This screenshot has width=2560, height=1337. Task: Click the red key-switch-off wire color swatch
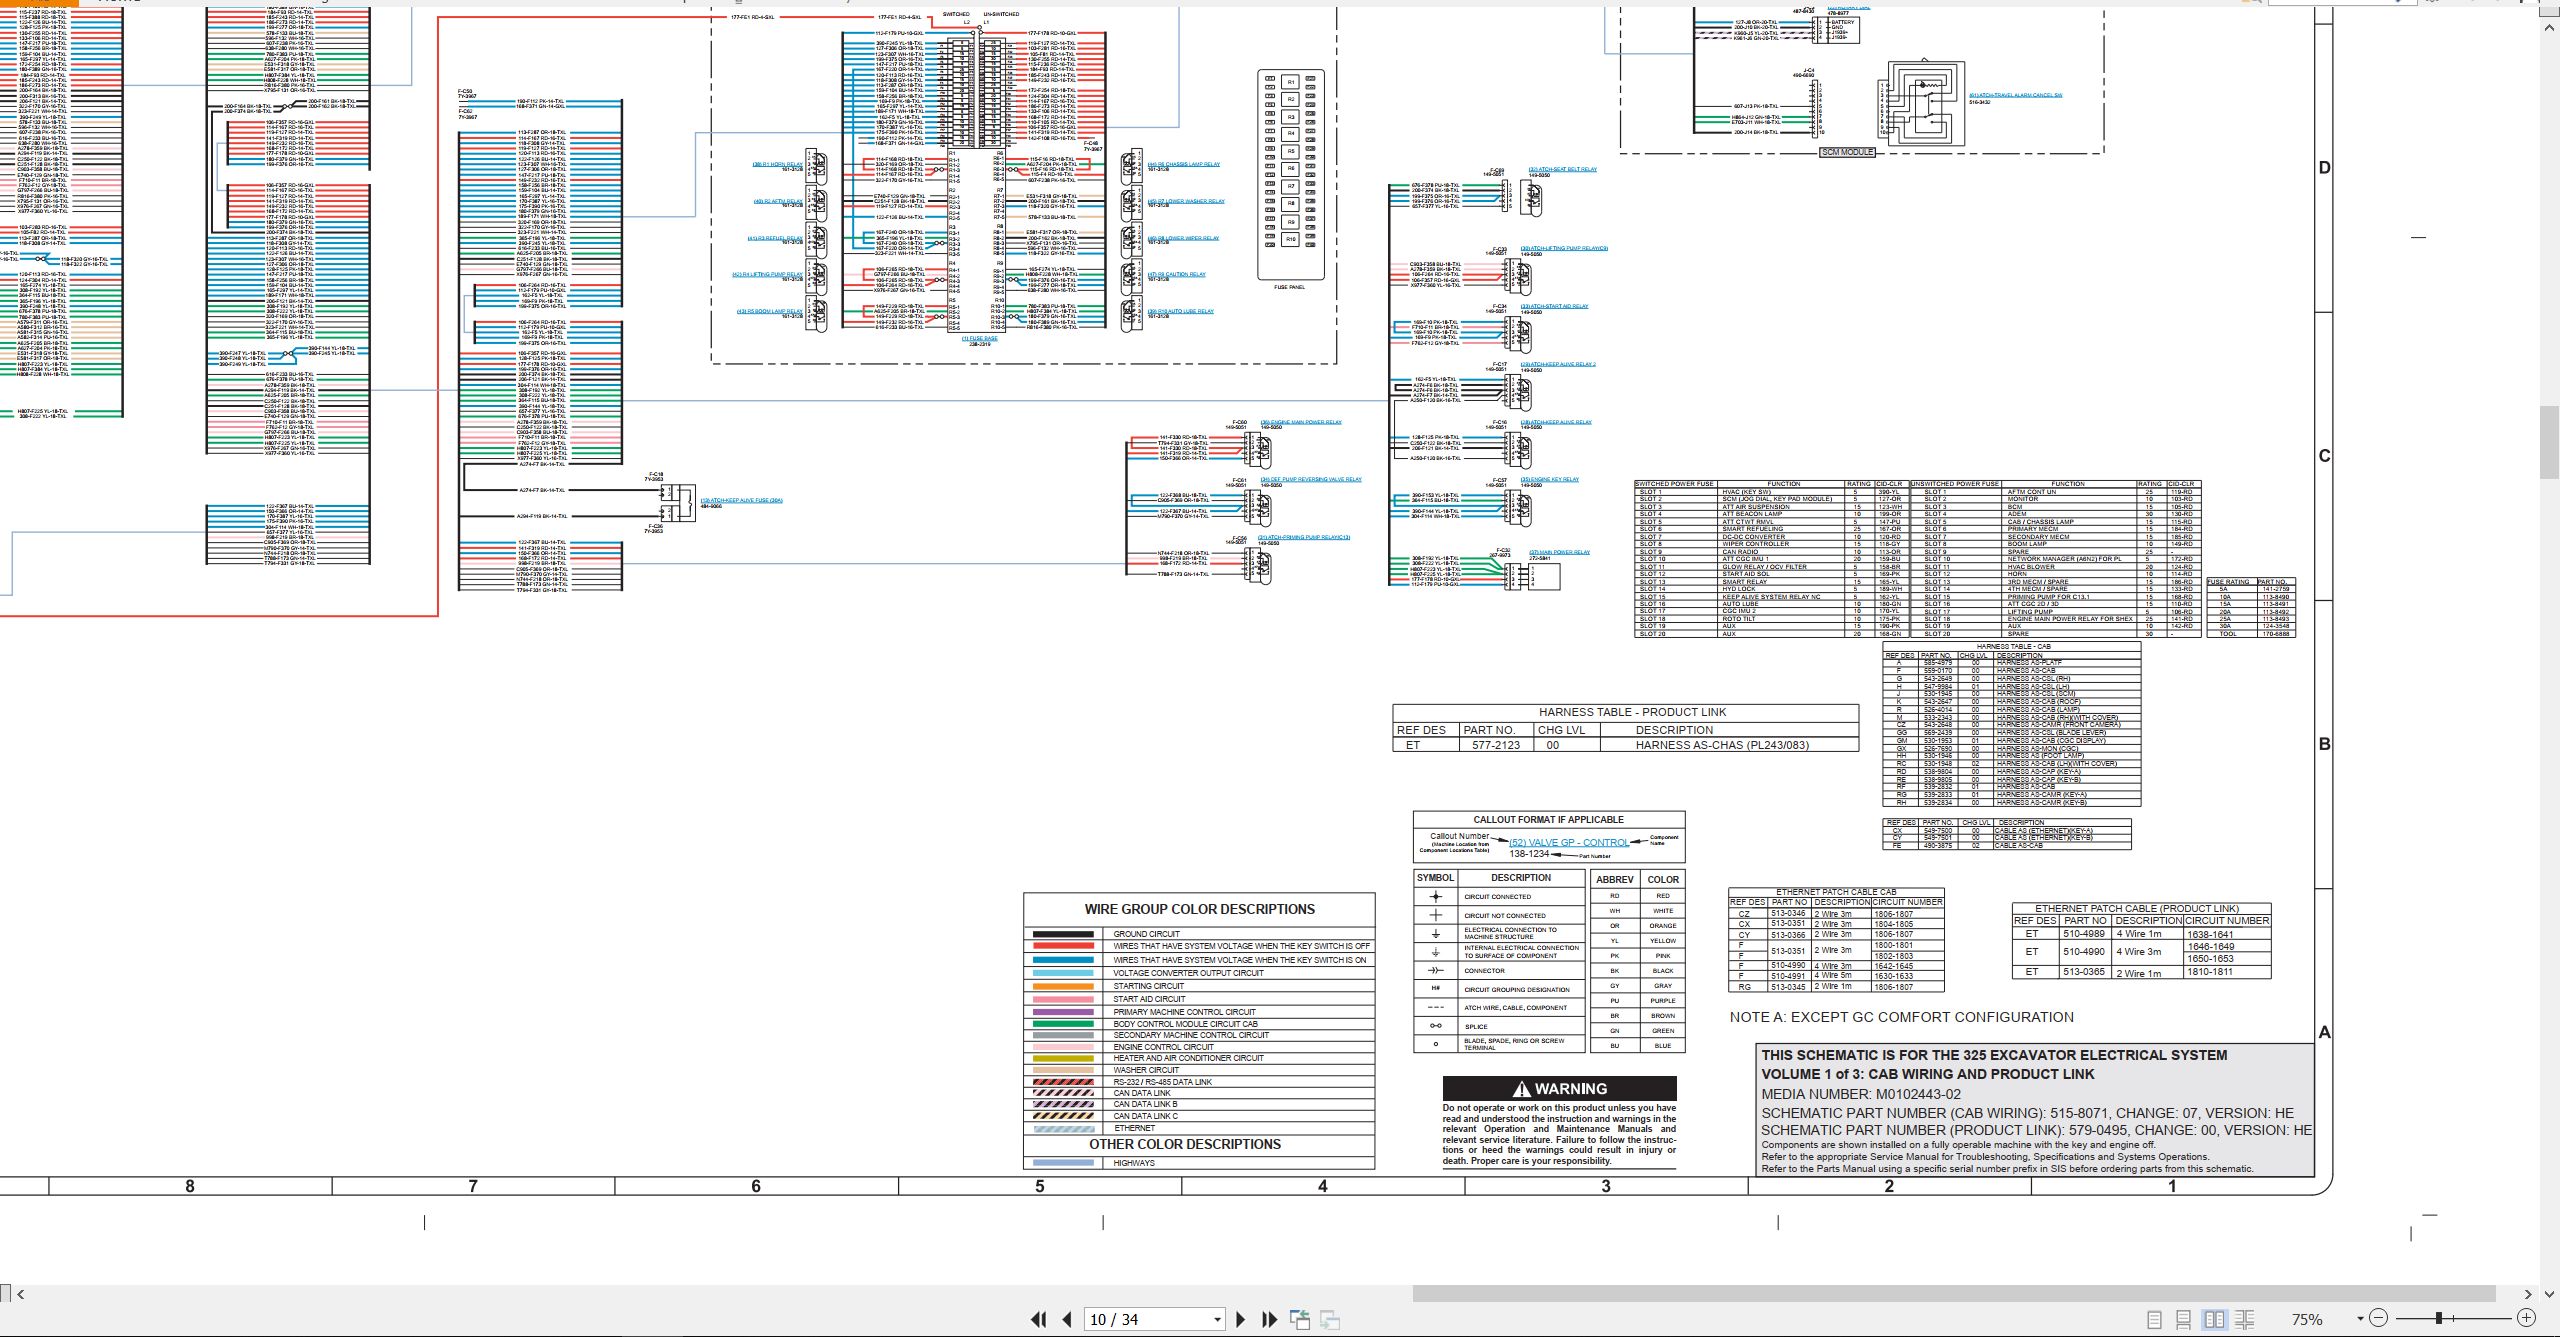pos(1063,946)
